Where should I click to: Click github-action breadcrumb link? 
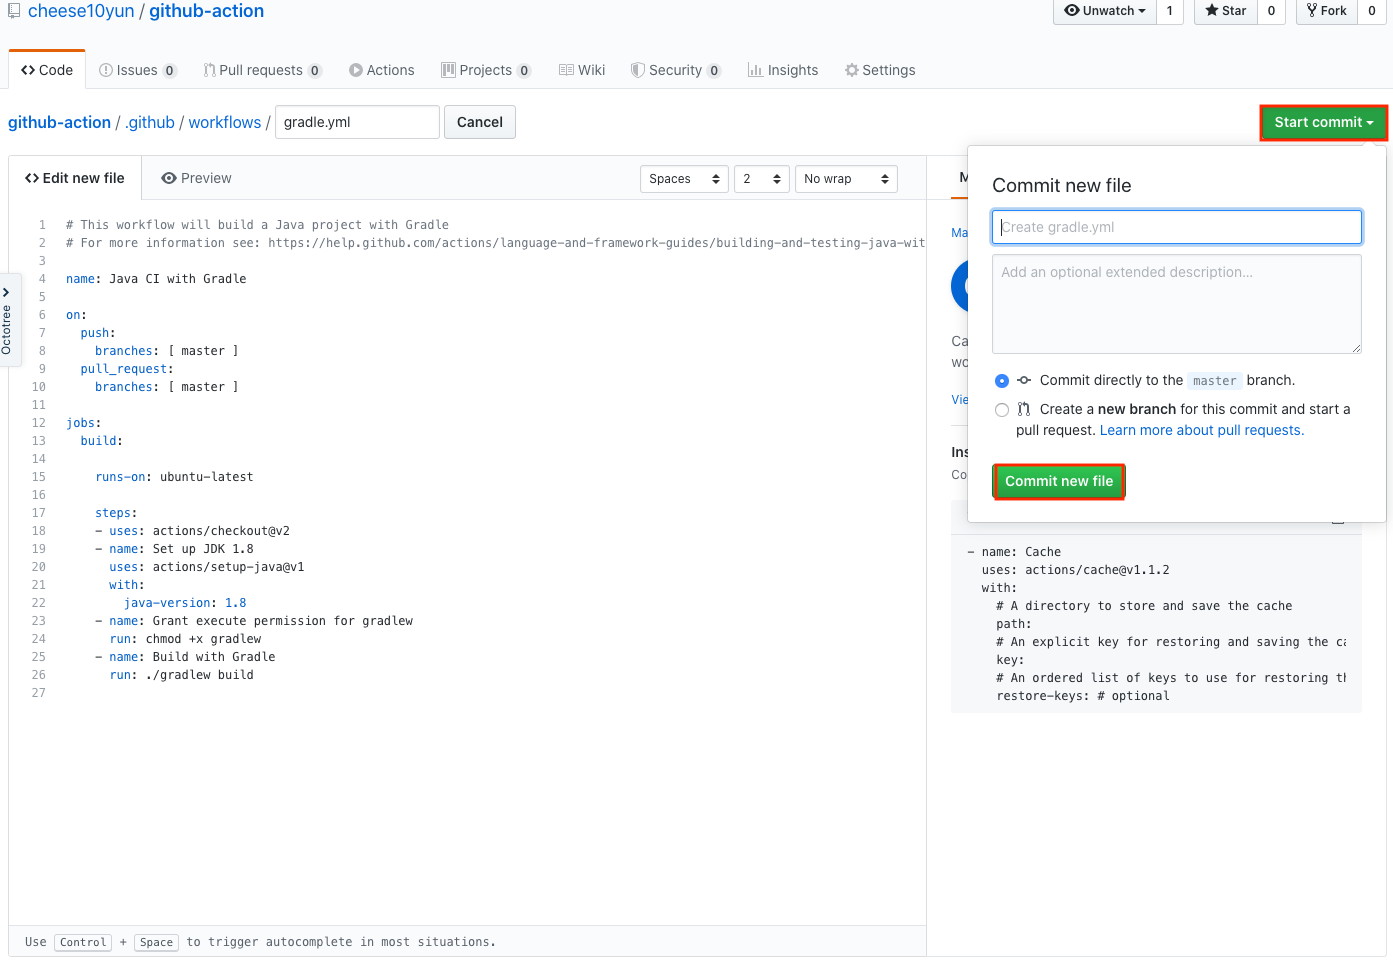click(x=59, y=122)
